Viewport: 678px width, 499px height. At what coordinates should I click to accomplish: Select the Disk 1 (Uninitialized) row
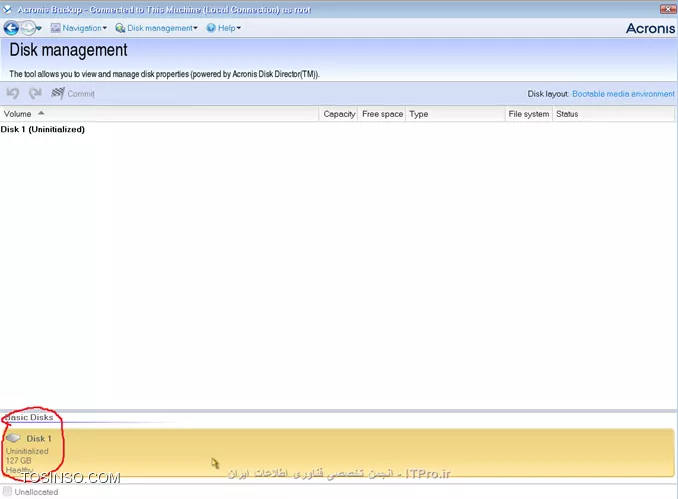click(x=43, y=129)
